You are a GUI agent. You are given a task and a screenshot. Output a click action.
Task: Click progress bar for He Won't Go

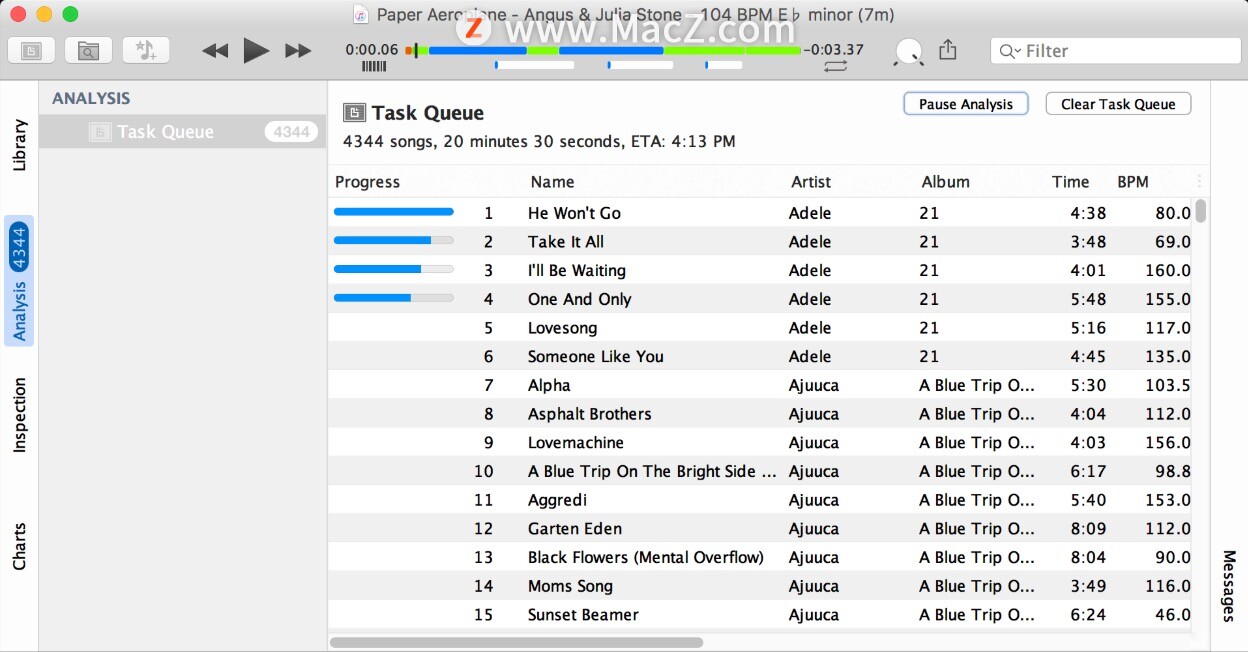pos(393,212)
